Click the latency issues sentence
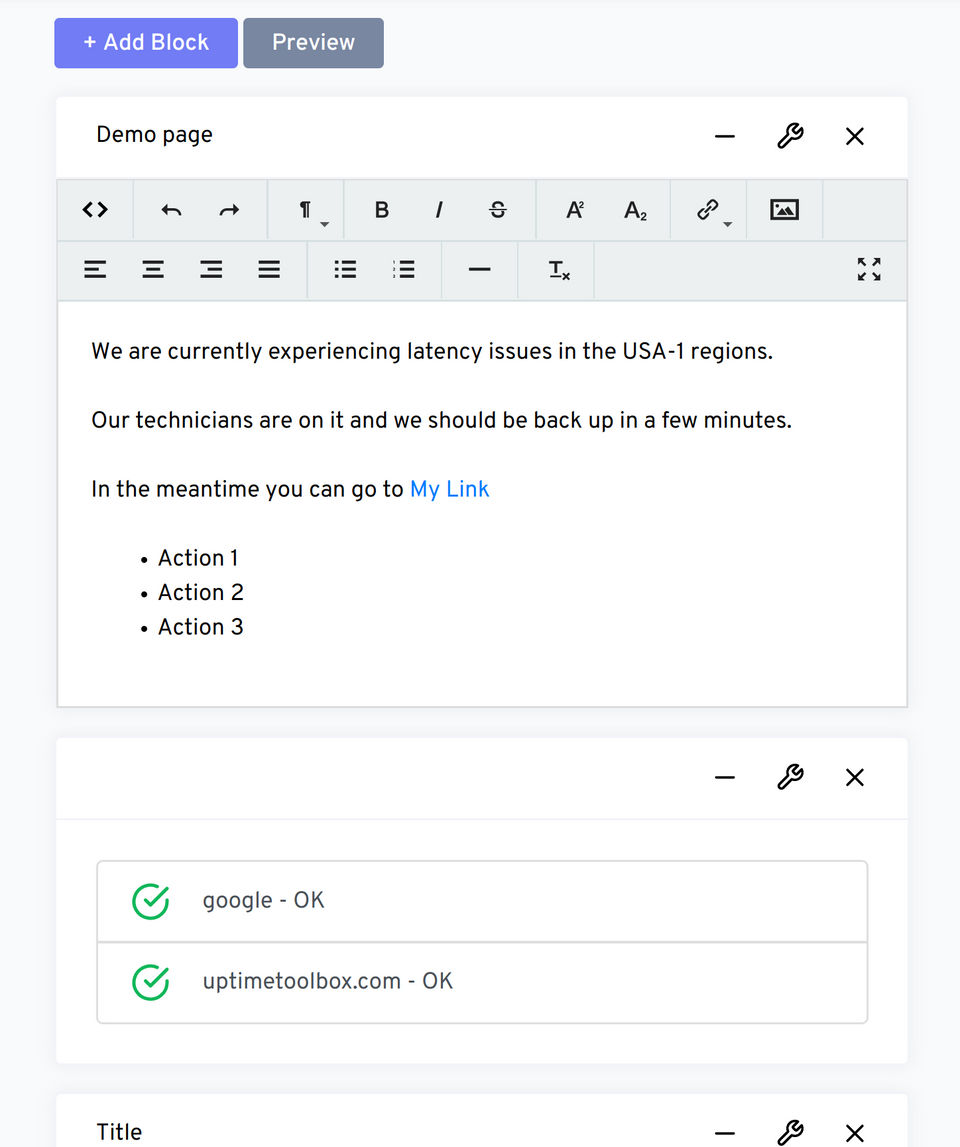The width and height of the screenshot is (960, 1147). click(432, 351)
